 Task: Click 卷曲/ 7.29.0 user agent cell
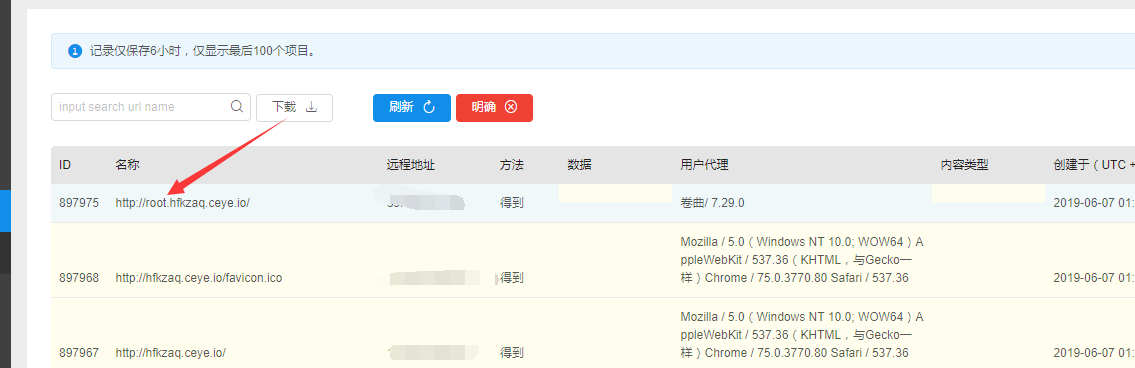pyautogui.click(x=712, y=203)
